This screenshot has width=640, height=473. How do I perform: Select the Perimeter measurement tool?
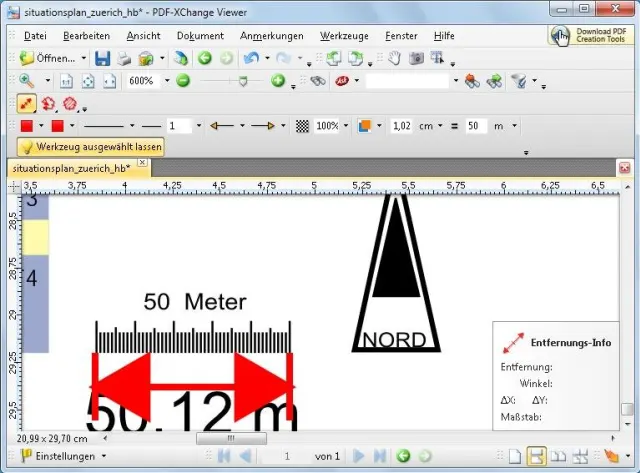tap(48, 104)
